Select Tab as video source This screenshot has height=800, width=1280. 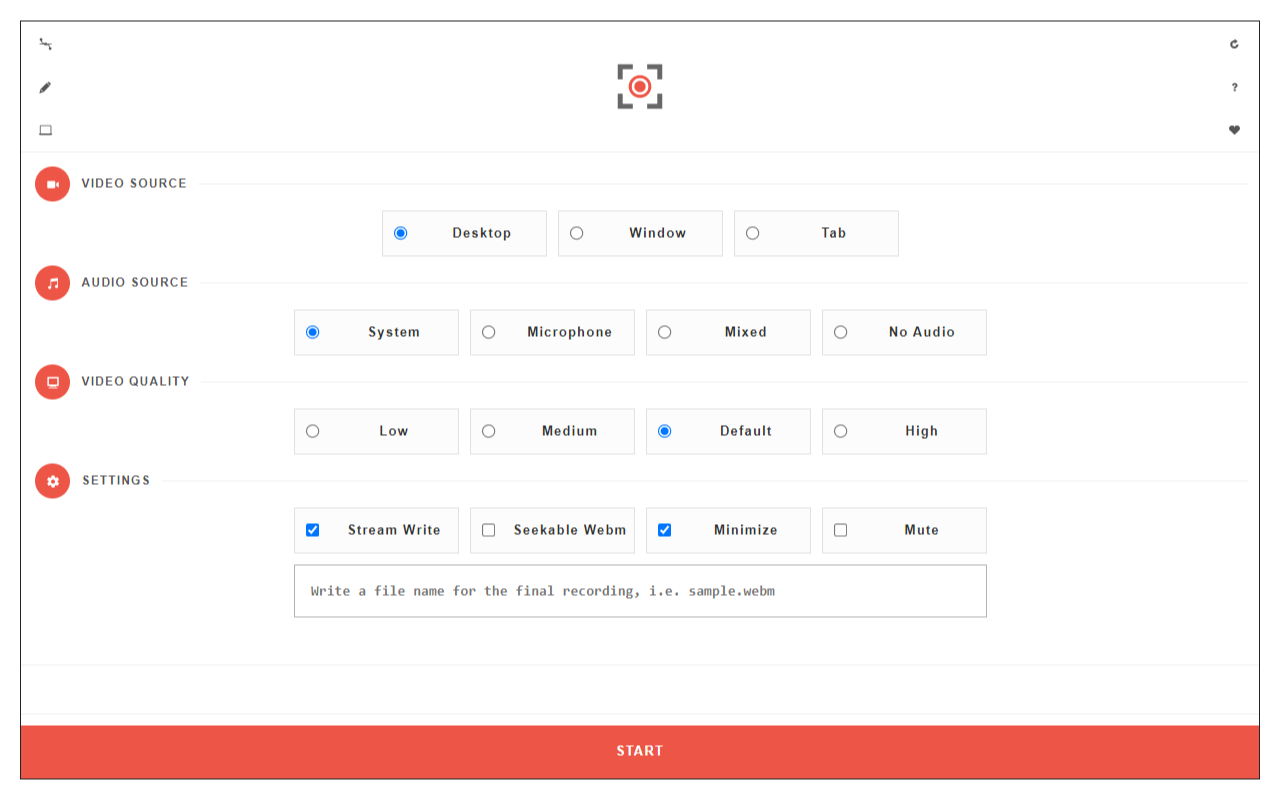coord(816,233)
